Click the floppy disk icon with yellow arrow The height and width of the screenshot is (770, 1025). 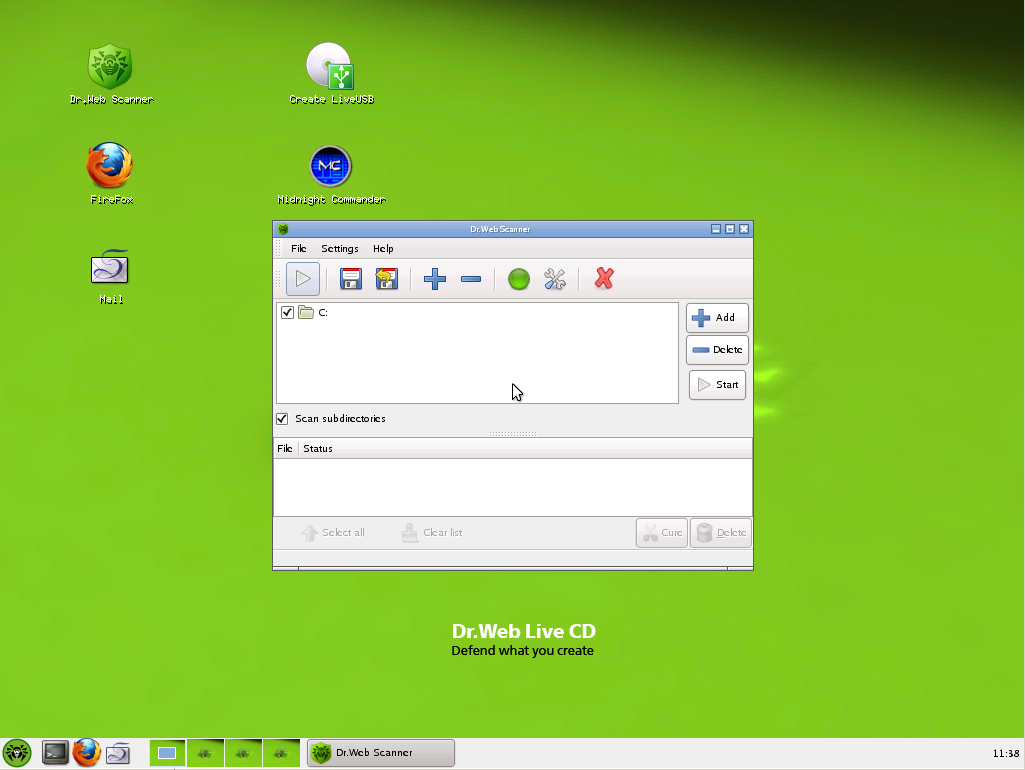[x=386, y=279]
